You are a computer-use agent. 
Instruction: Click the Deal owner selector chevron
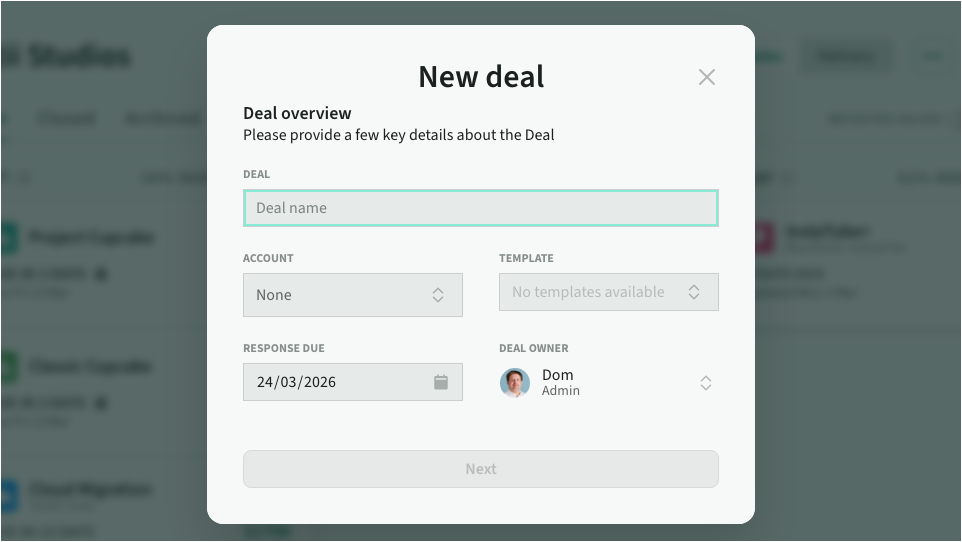pyautogui.click(x=706, y=383)
